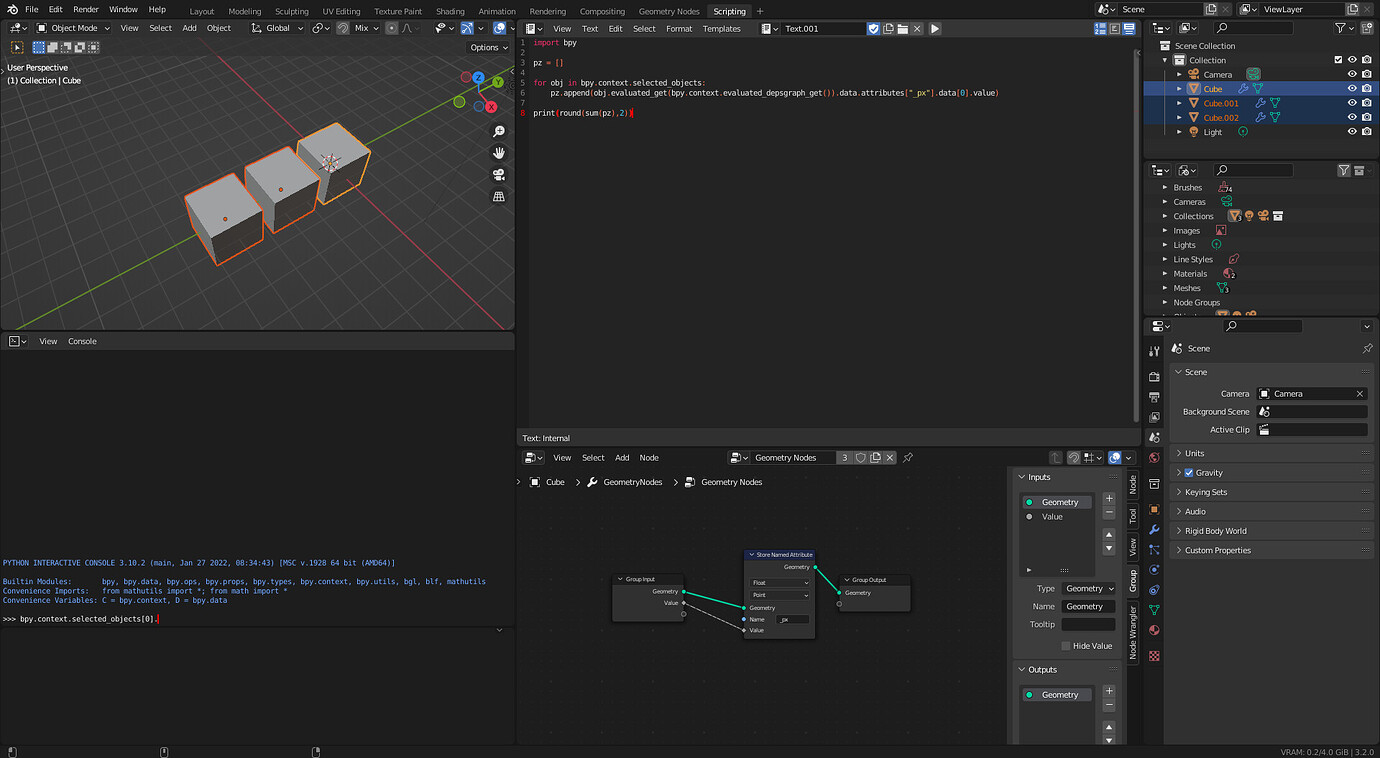This screenshot has height=758, width=1380.
Task: Open the Float data type dropdown
Action: (x=781, y=583)
